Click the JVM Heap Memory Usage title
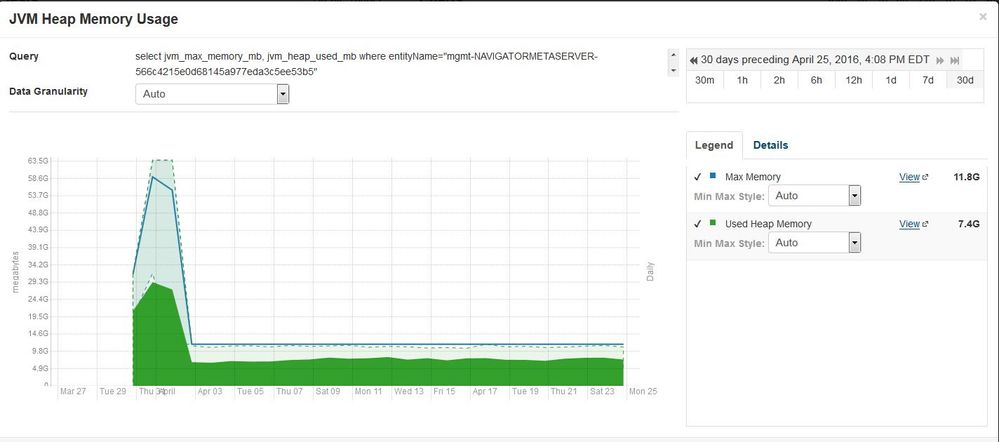 coord(93,19)
